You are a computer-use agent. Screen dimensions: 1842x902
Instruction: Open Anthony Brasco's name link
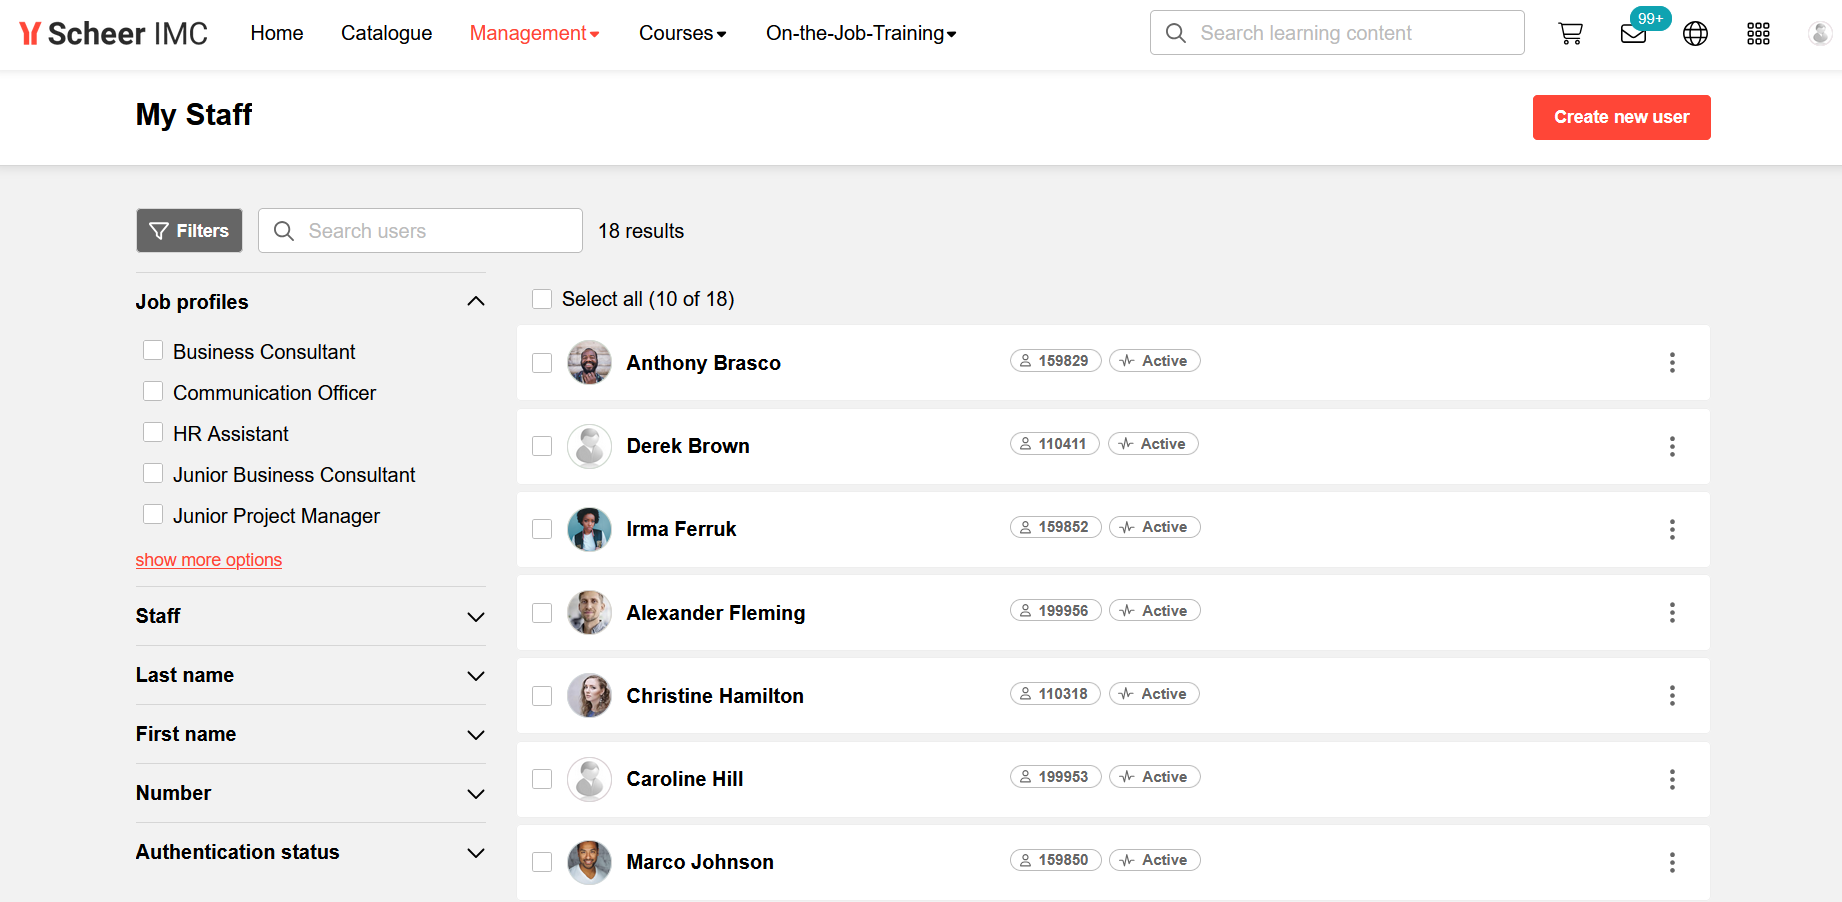click(704, 363)
